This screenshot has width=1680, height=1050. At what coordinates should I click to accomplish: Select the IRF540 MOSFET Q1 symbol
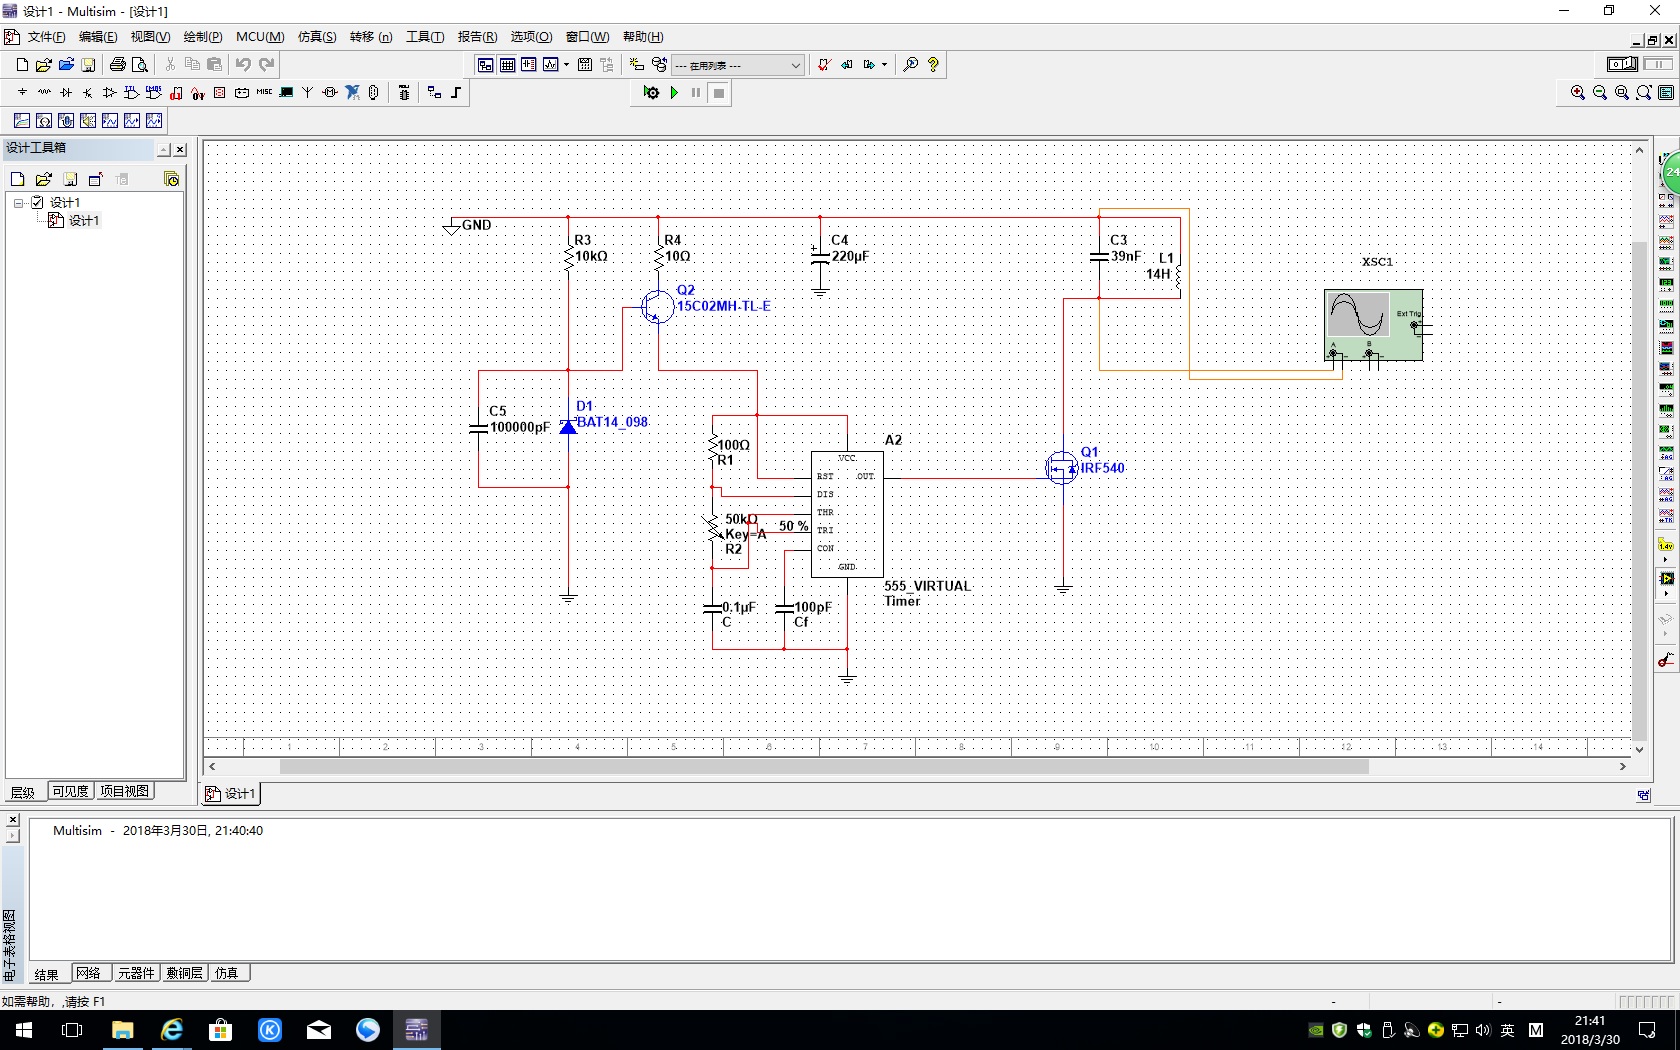tap(1062, 467)
